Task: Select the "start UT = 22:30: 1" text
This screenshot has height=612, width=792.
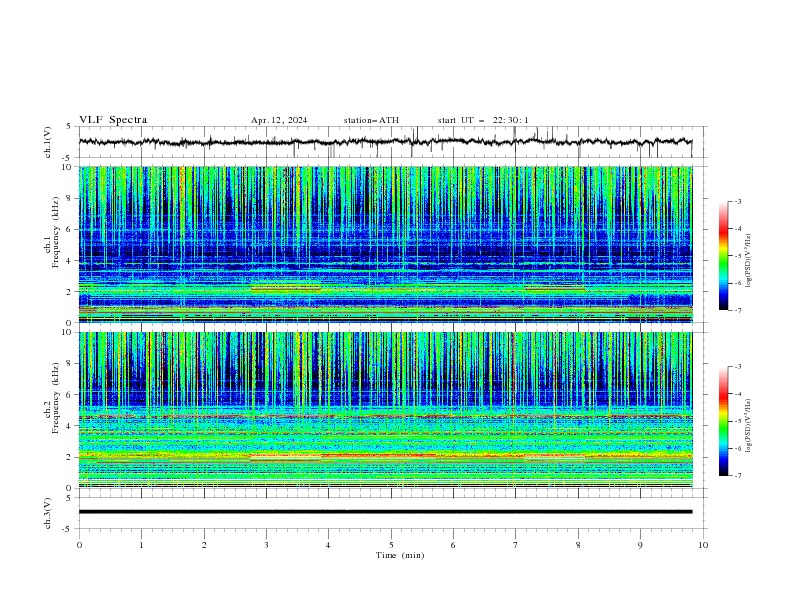Action: click(483, 120)
